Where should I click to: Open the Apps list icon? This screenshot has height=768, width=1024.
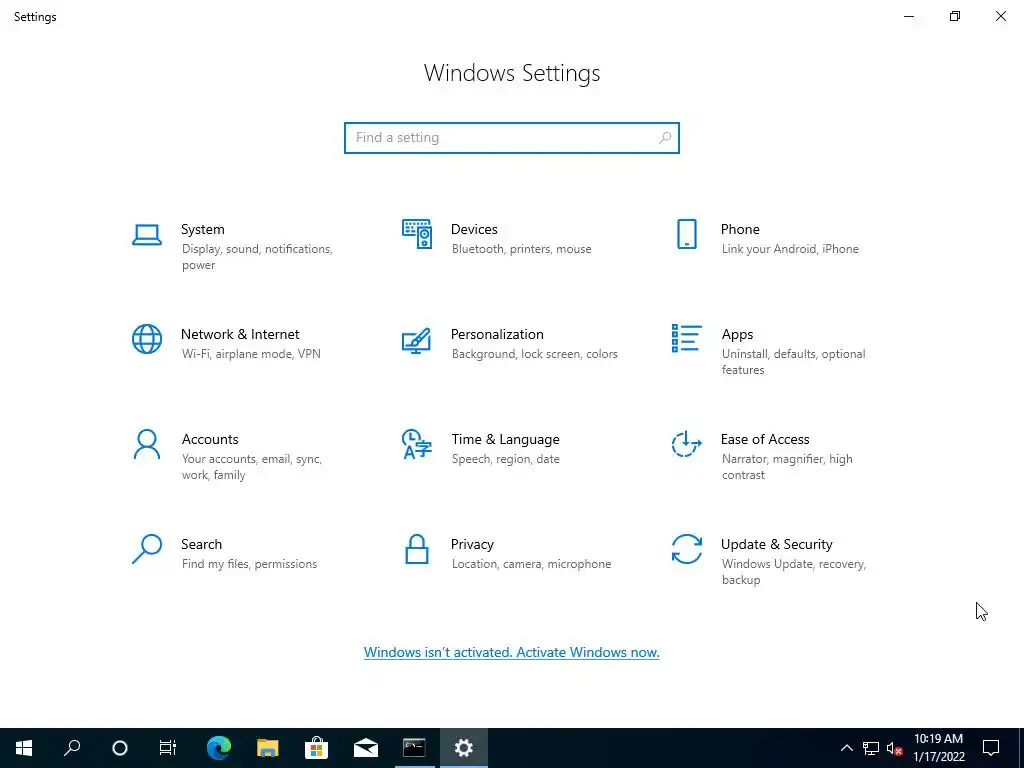point(686,338)
